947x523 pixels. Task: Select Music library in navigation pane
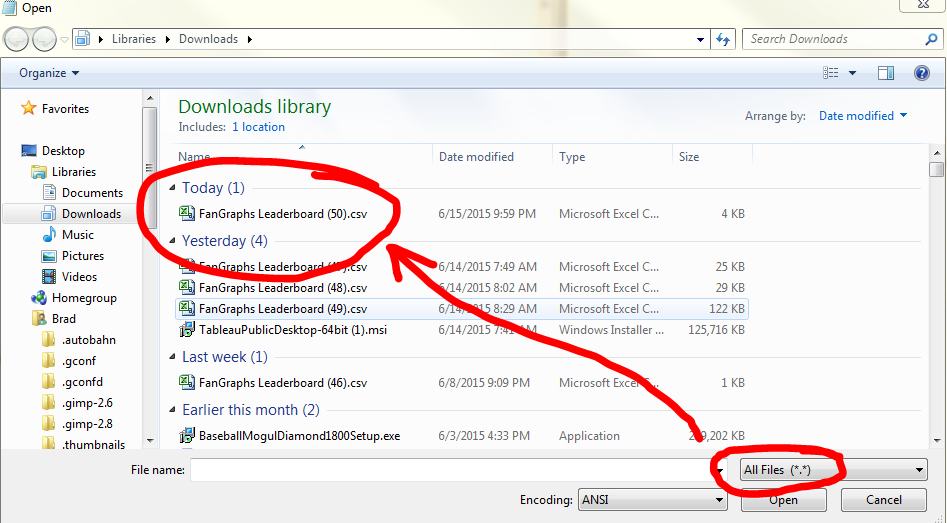tap(78, 235)
